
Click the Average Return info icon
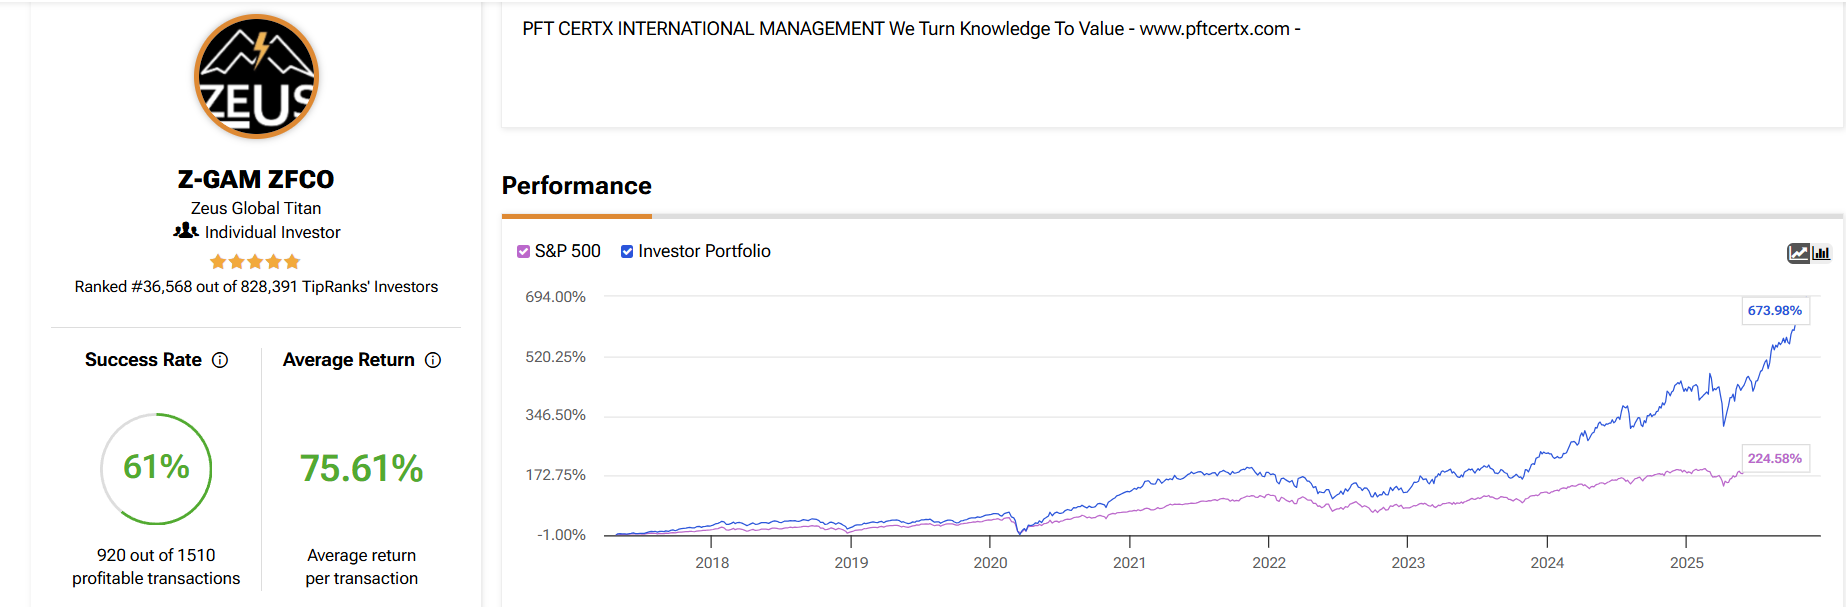point(433,360)
